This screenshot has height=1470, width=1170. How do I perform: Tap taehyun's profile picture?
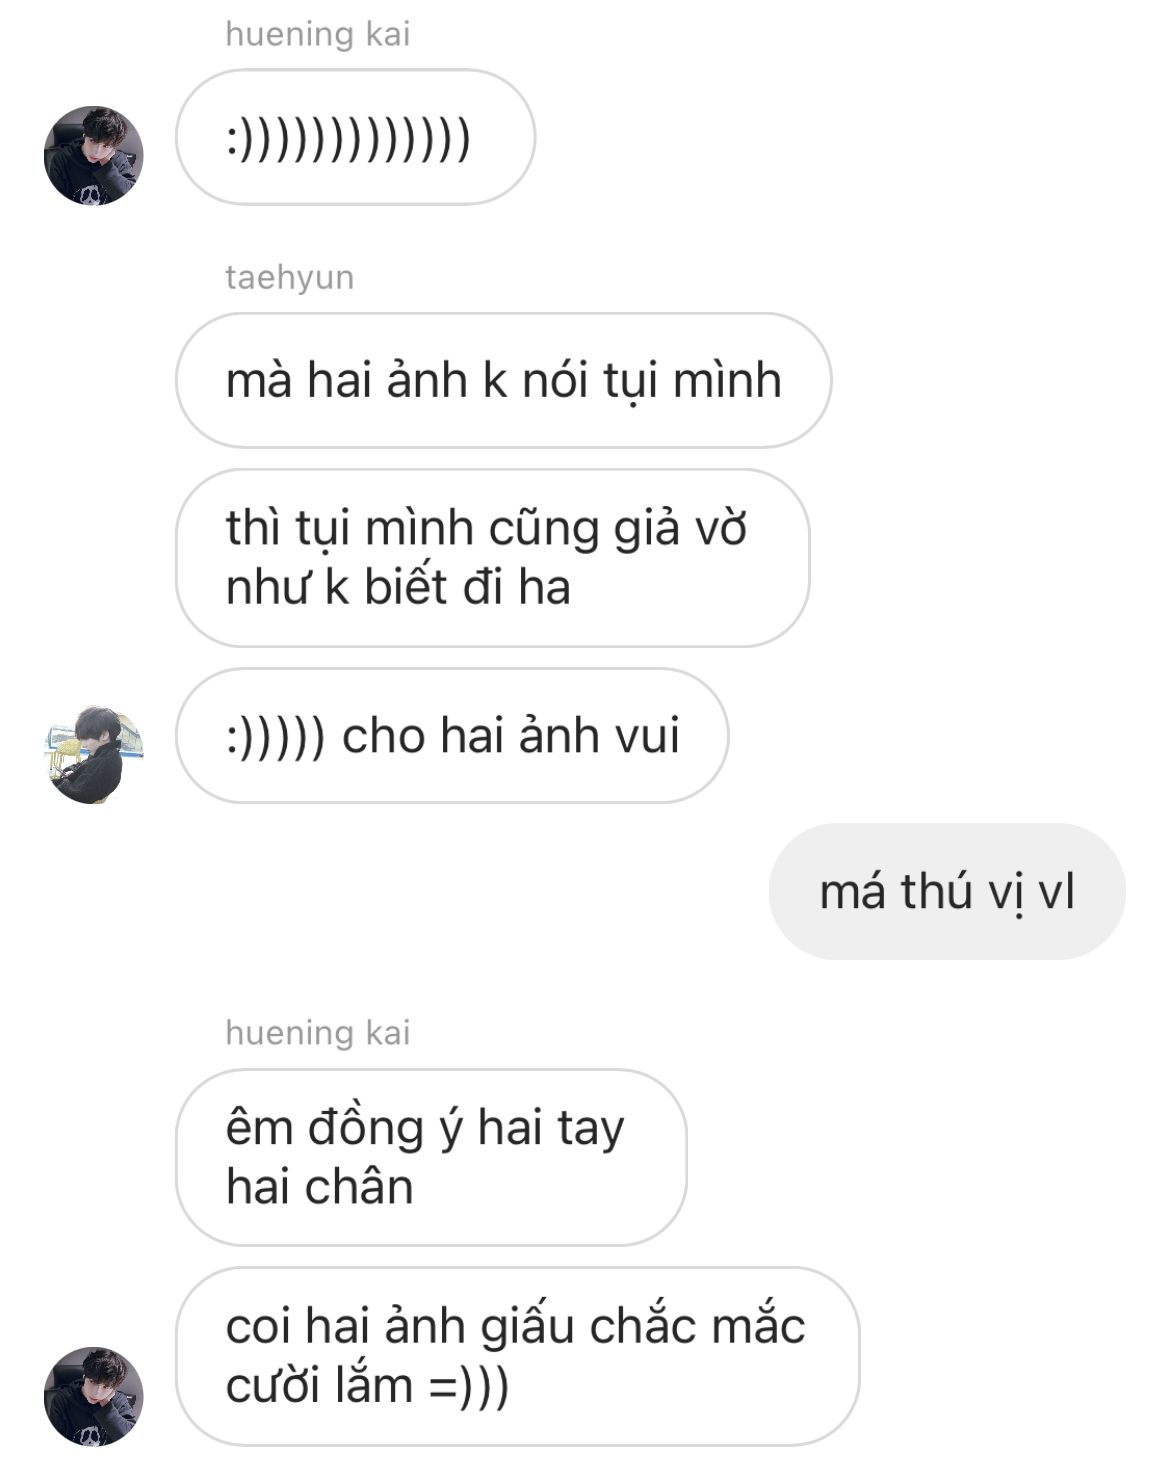pyautogui.click(x=94, y=754)
